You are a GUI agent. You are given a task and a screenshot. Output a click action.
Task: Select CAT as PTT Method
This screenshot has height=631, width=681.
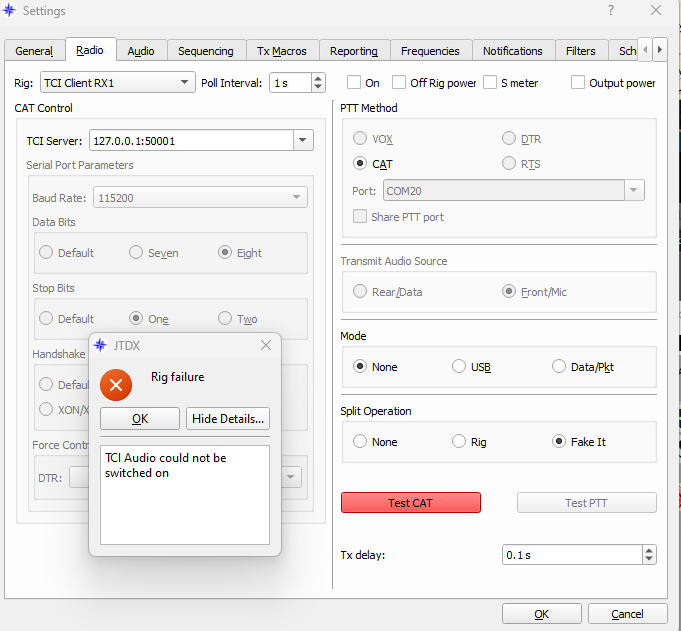(360, 164)
